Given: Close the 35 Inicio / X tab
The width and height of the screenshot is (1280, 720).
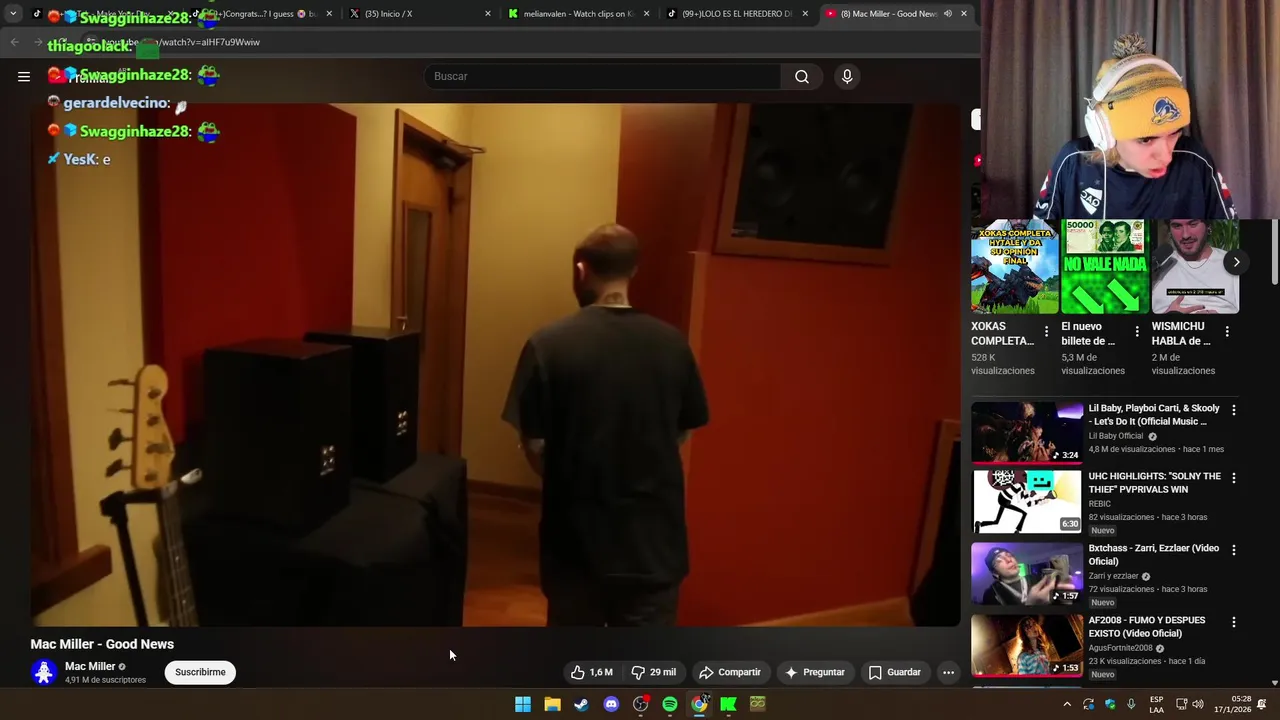Looking at the screenshot, I should (x=488, y=14).
